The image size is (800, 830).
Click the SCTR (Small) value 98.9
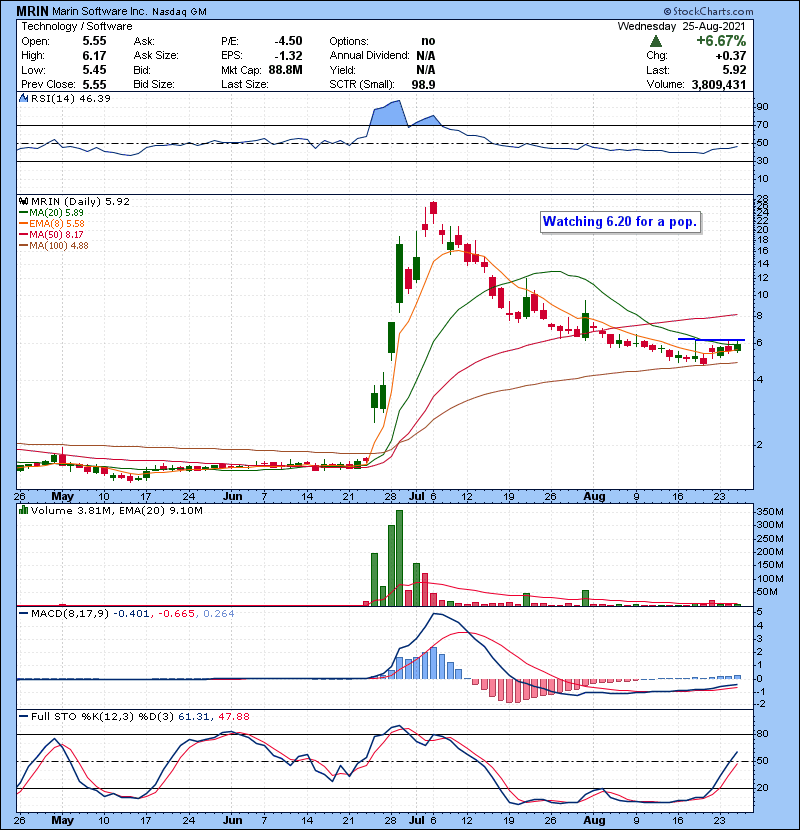(424, 85)
